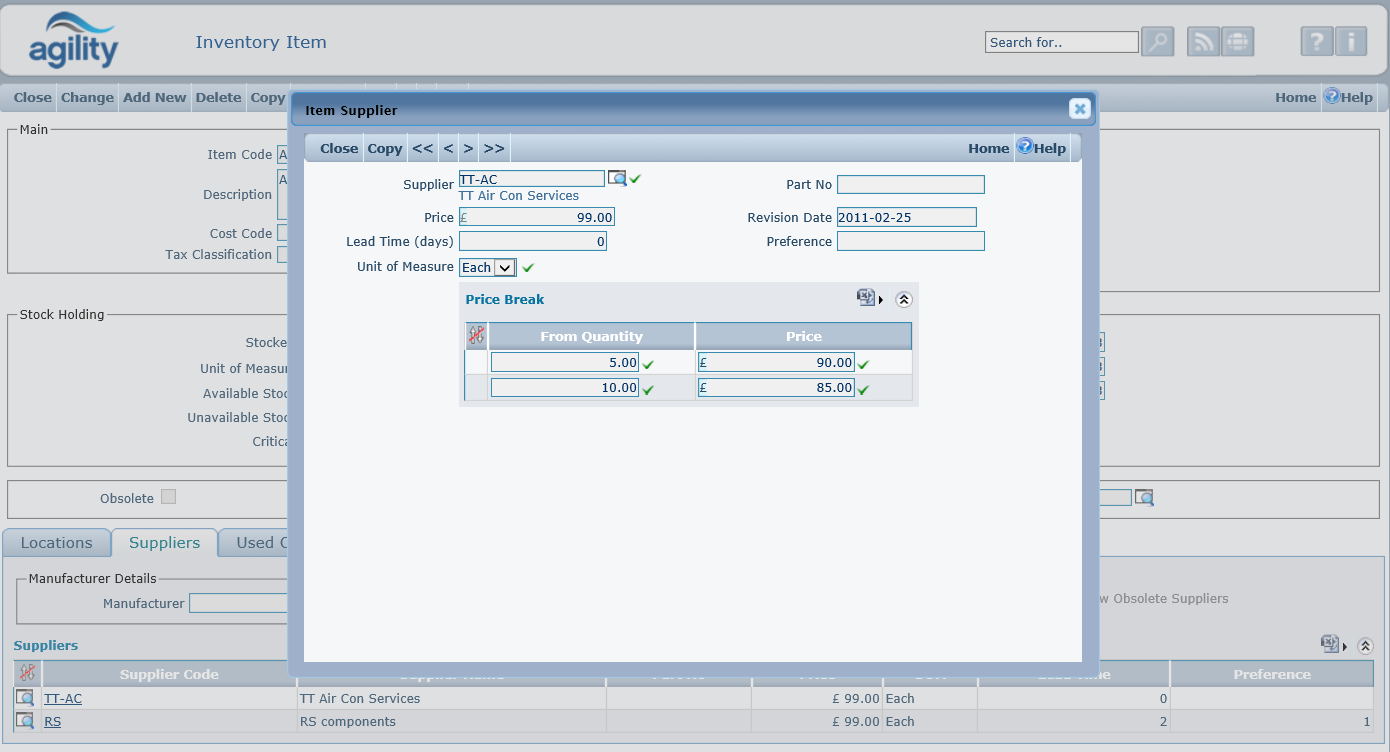The image size is (1390, 752).
Task: Toggle the Obsolete checkbox
Action: [168, 497]
